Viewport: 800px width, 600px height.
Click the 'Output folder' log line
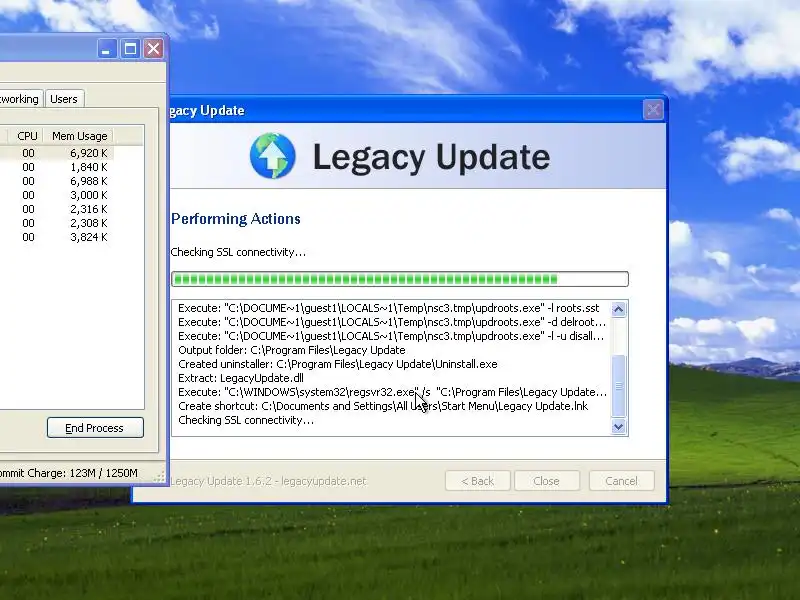[292, 350]
